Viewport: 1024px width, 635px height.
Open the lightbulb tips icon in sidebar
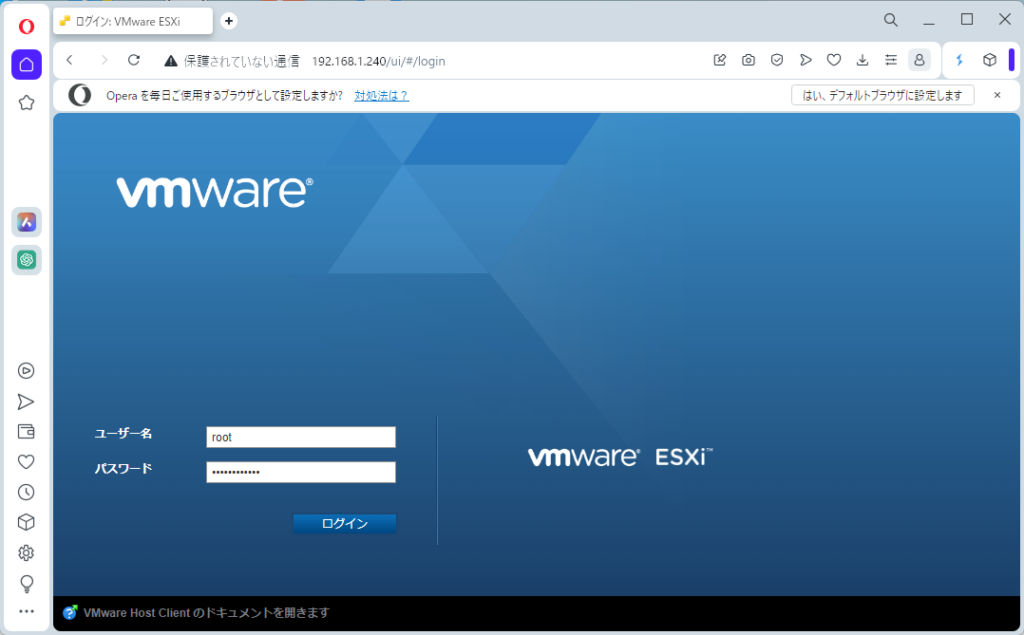pyautogui.click(x=26, y=583)
